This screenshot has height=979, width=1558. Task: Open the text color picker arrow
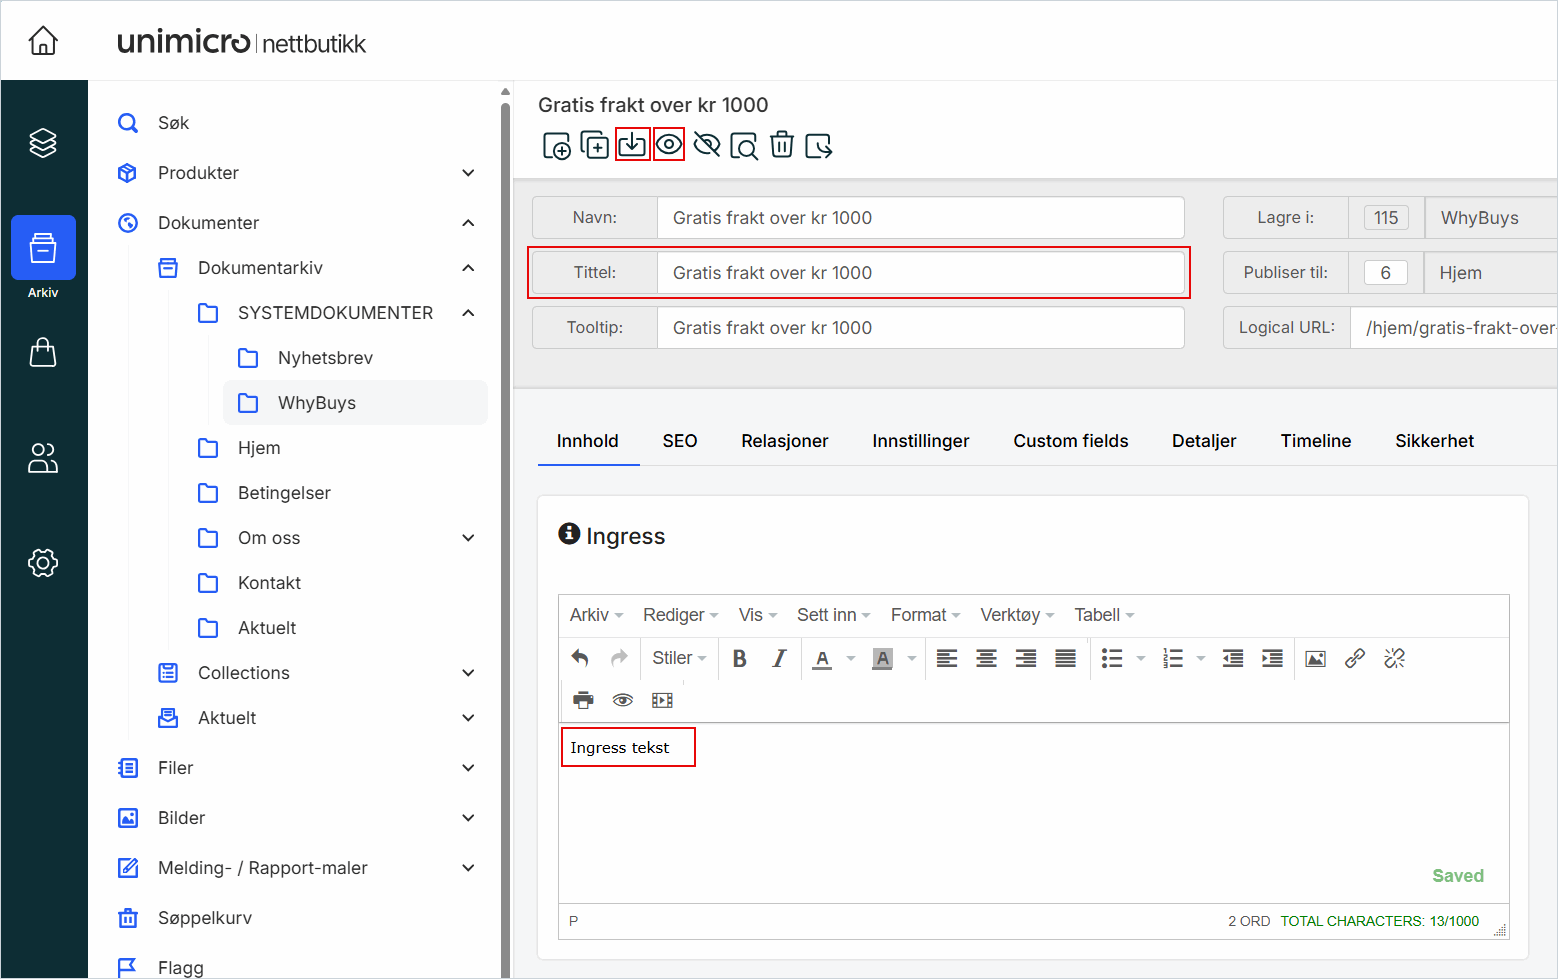point(851,658)
